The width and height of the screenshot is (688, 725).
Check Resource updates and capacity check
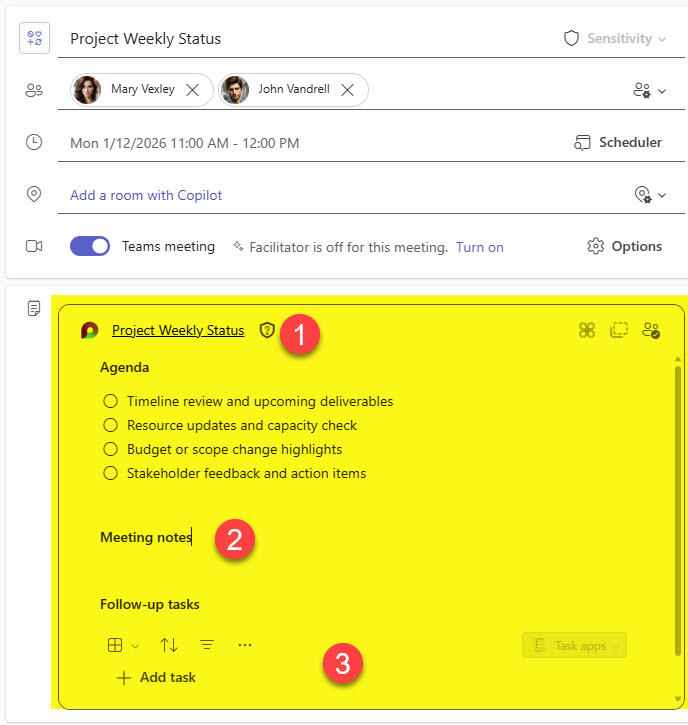click(110, 425)
